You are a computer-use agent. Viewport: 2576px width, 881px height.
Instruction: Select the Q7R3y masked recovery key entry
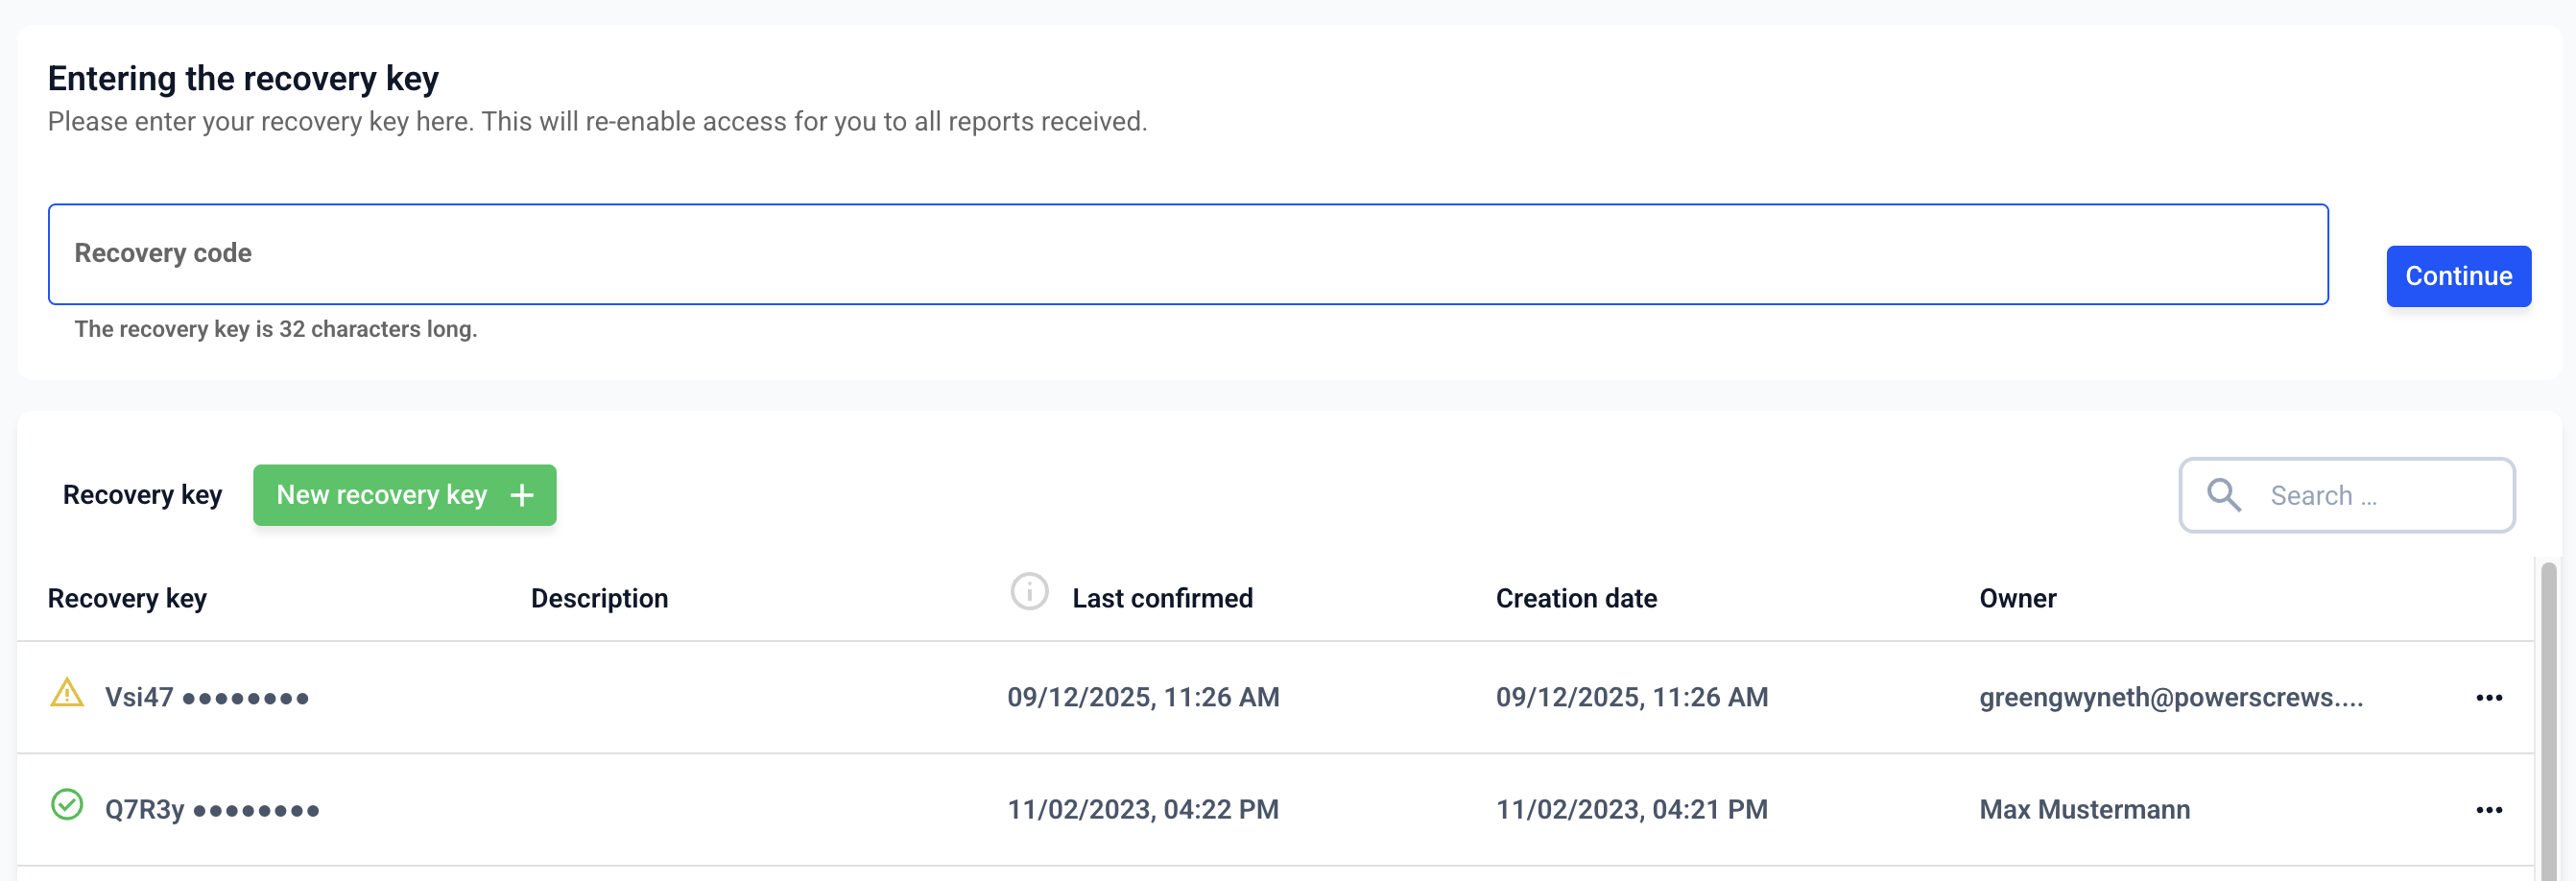tap(212, 810)
